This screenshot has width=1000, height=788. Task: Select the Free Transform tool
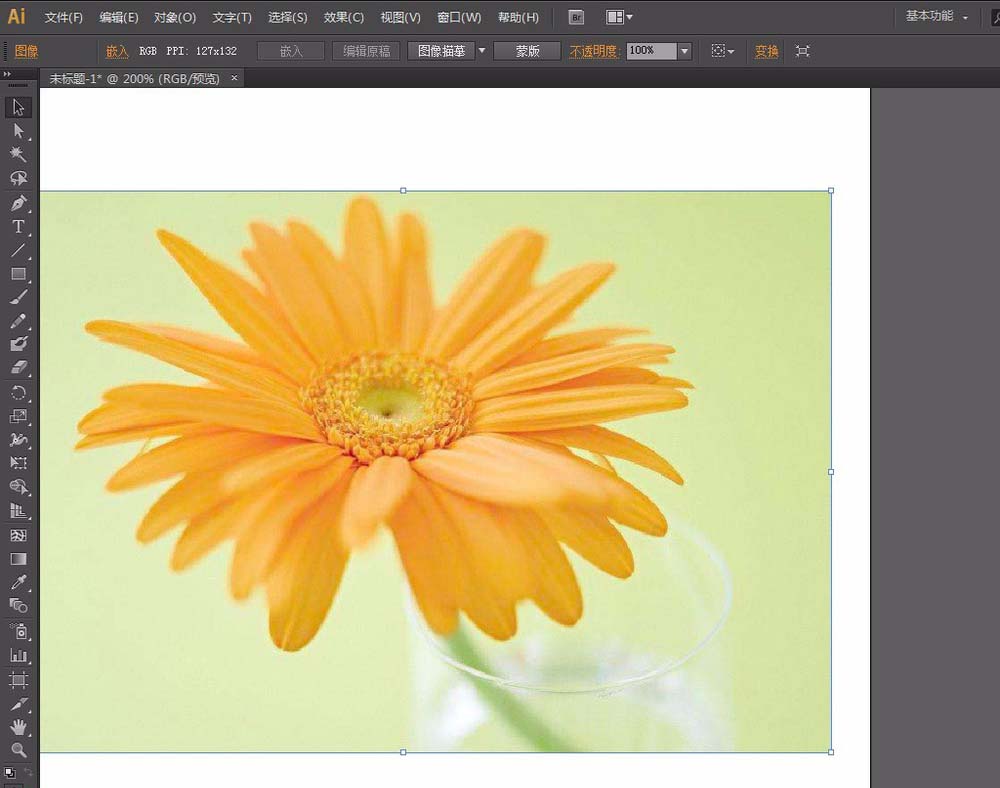click(x=18, y=463)
